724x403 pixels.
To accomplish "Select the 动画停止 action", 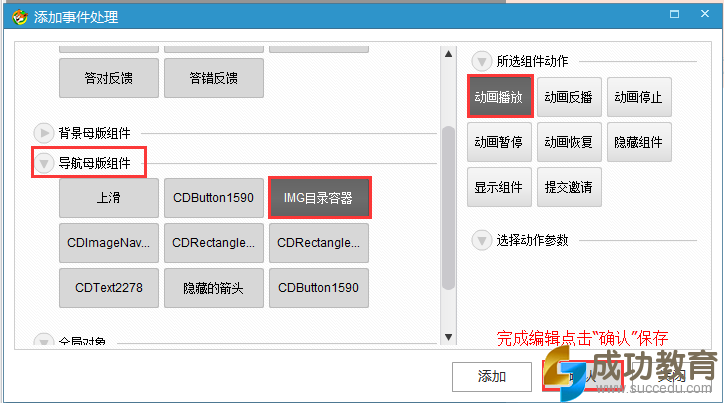I will 638,97.
